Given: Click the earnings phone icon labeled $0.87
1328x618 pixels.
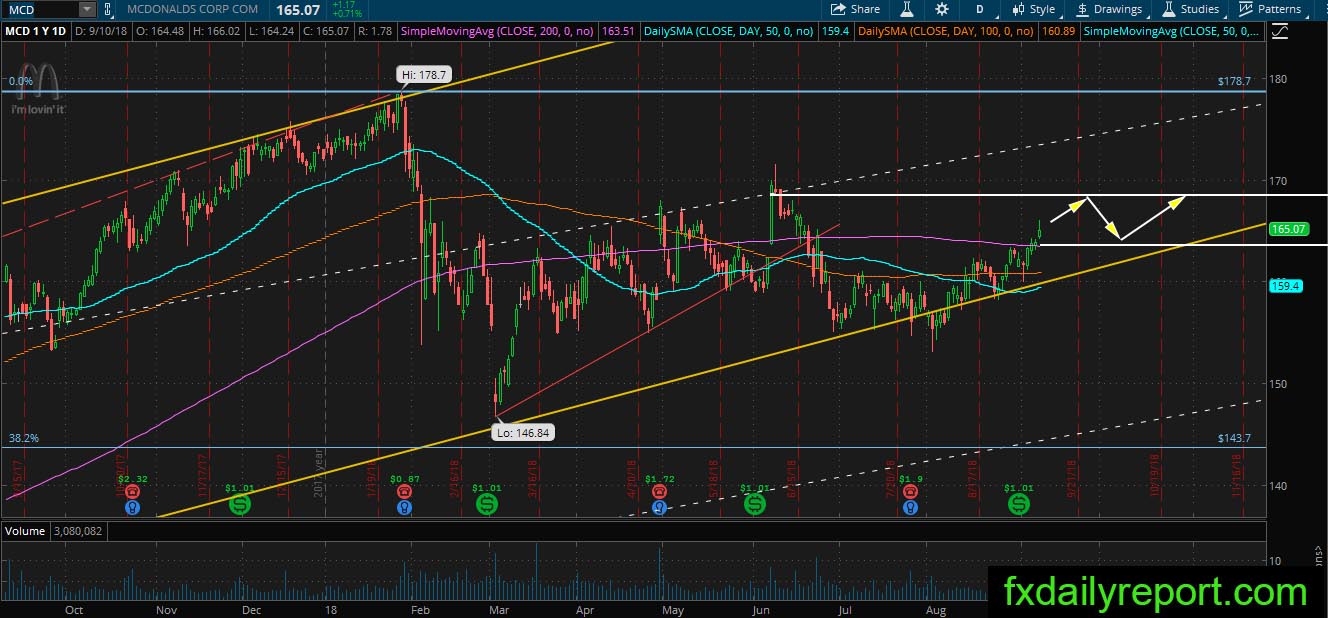Looking at the screenshot, I should click(x=403, y=492).
